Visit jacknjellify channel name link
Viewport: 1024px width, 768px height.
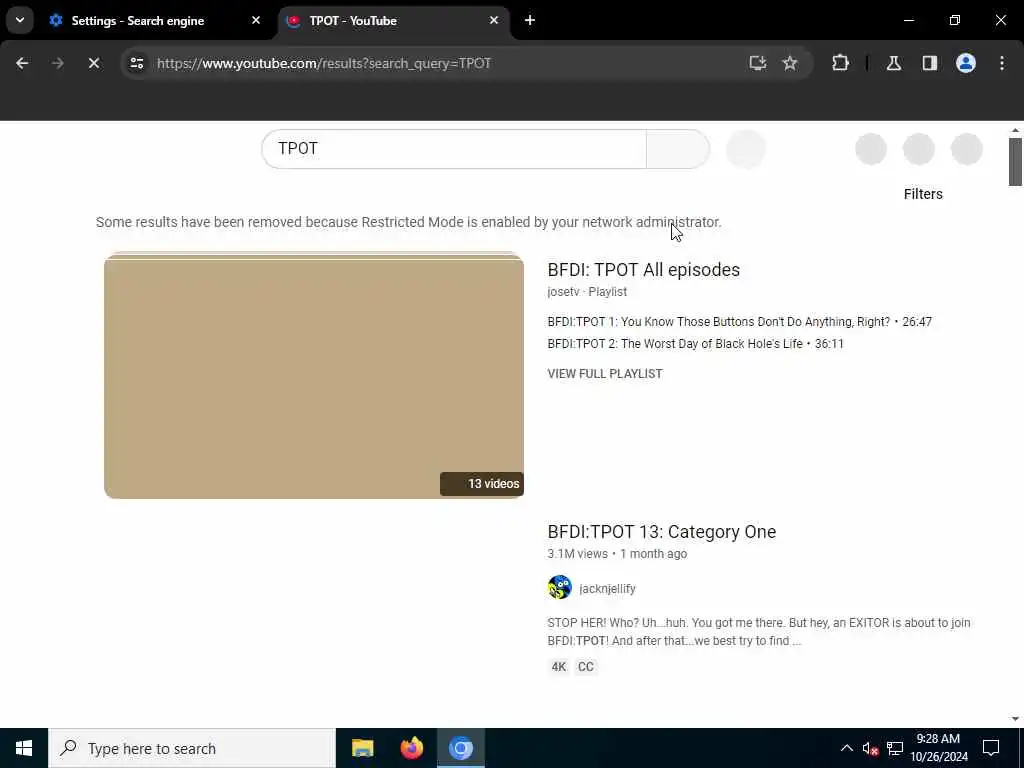(607, 588)
